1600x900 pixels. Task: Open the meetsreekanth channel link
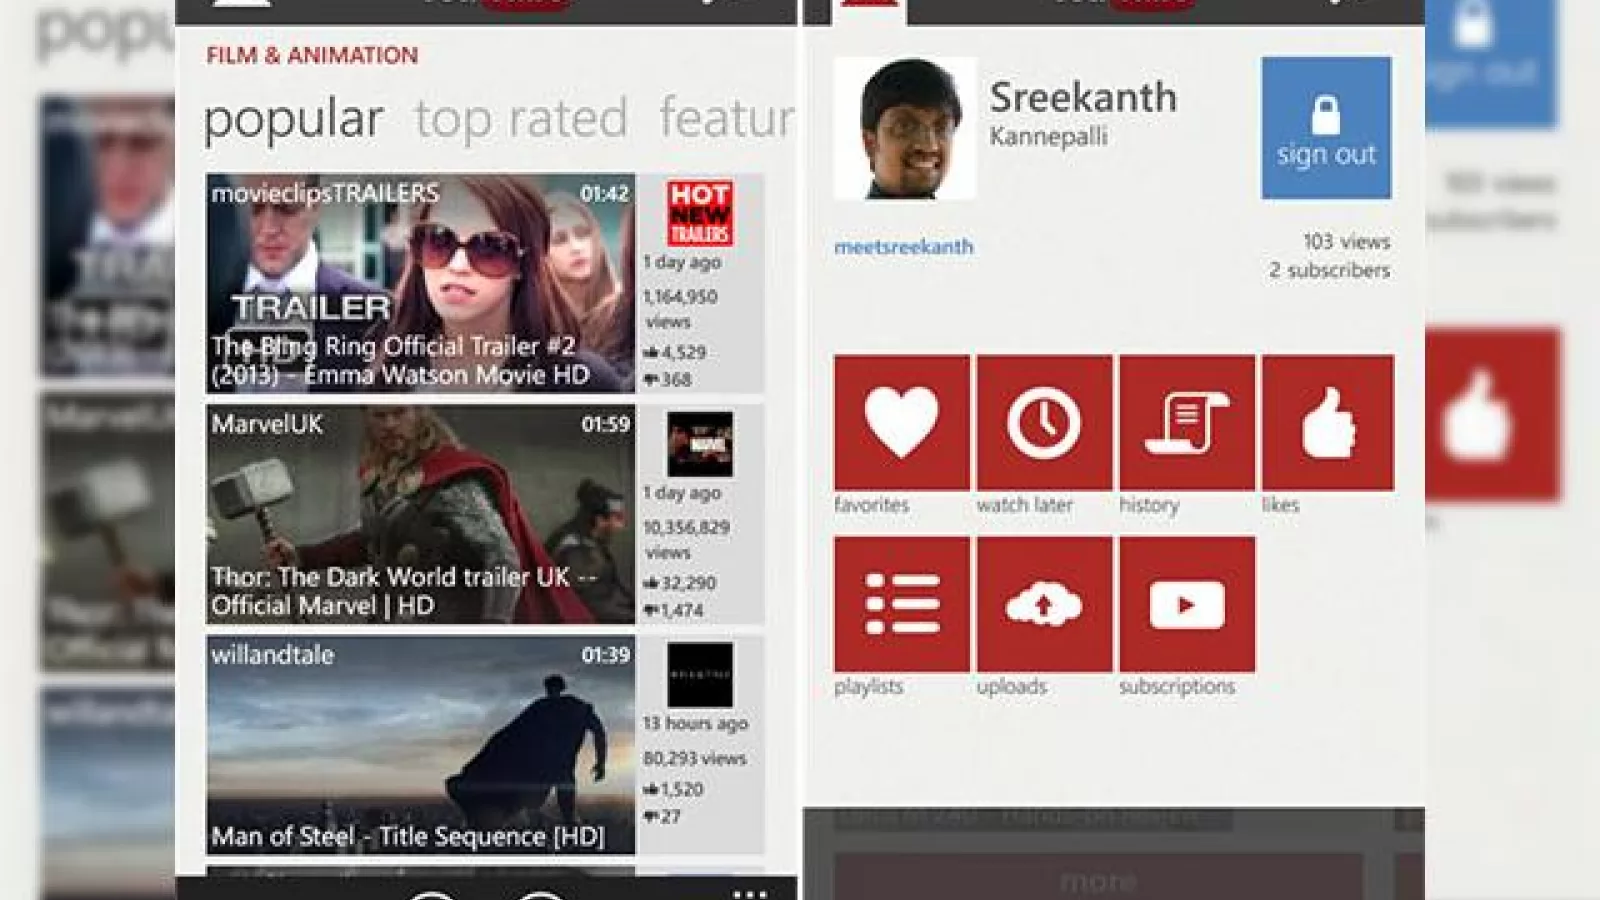[x=904, y=247]
